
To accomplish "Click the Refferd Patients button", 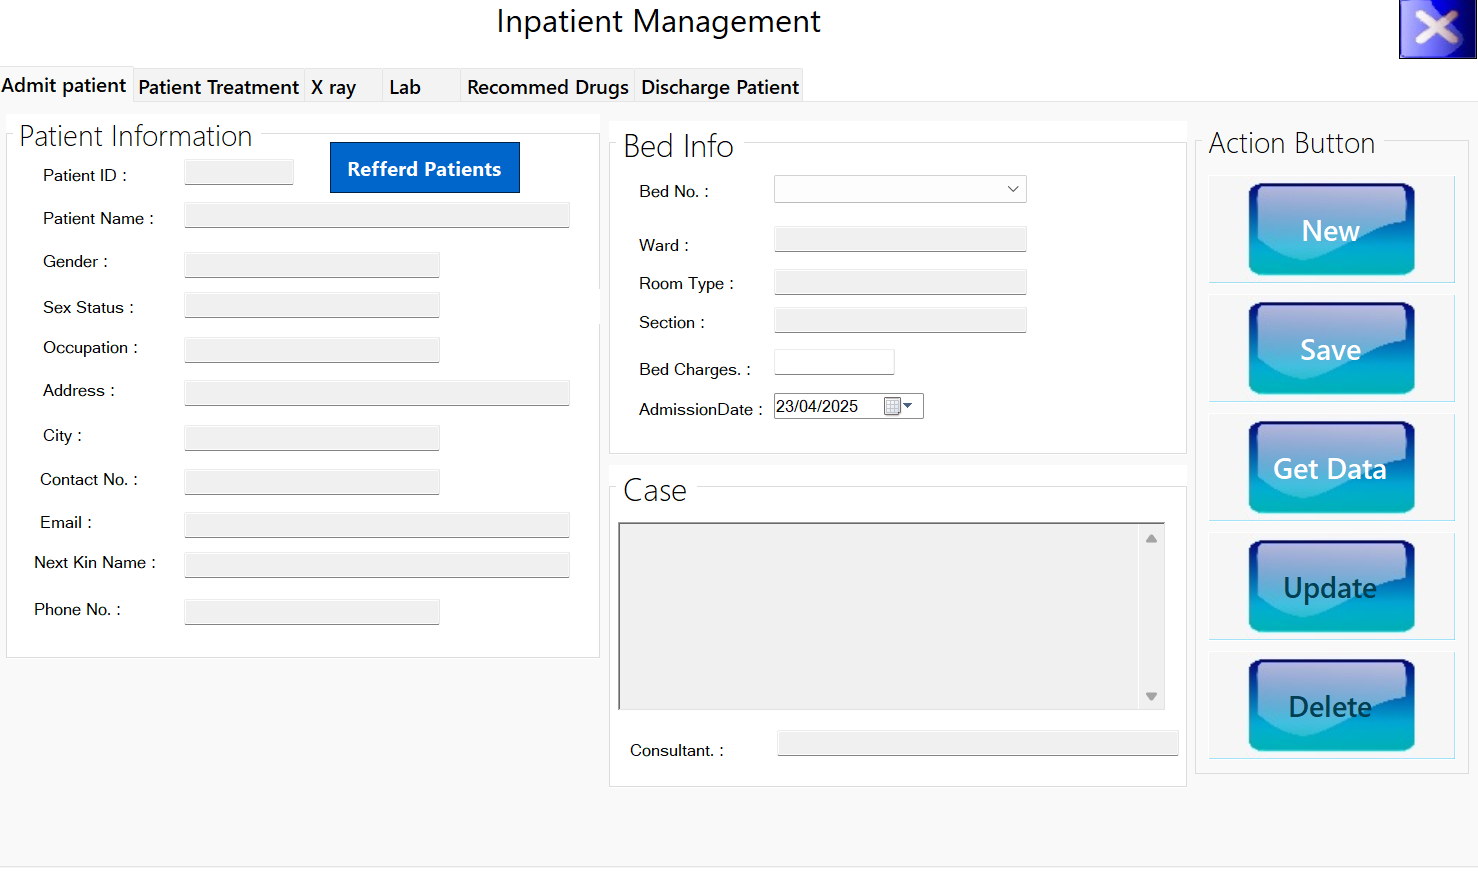I will (x=424, y=168).
